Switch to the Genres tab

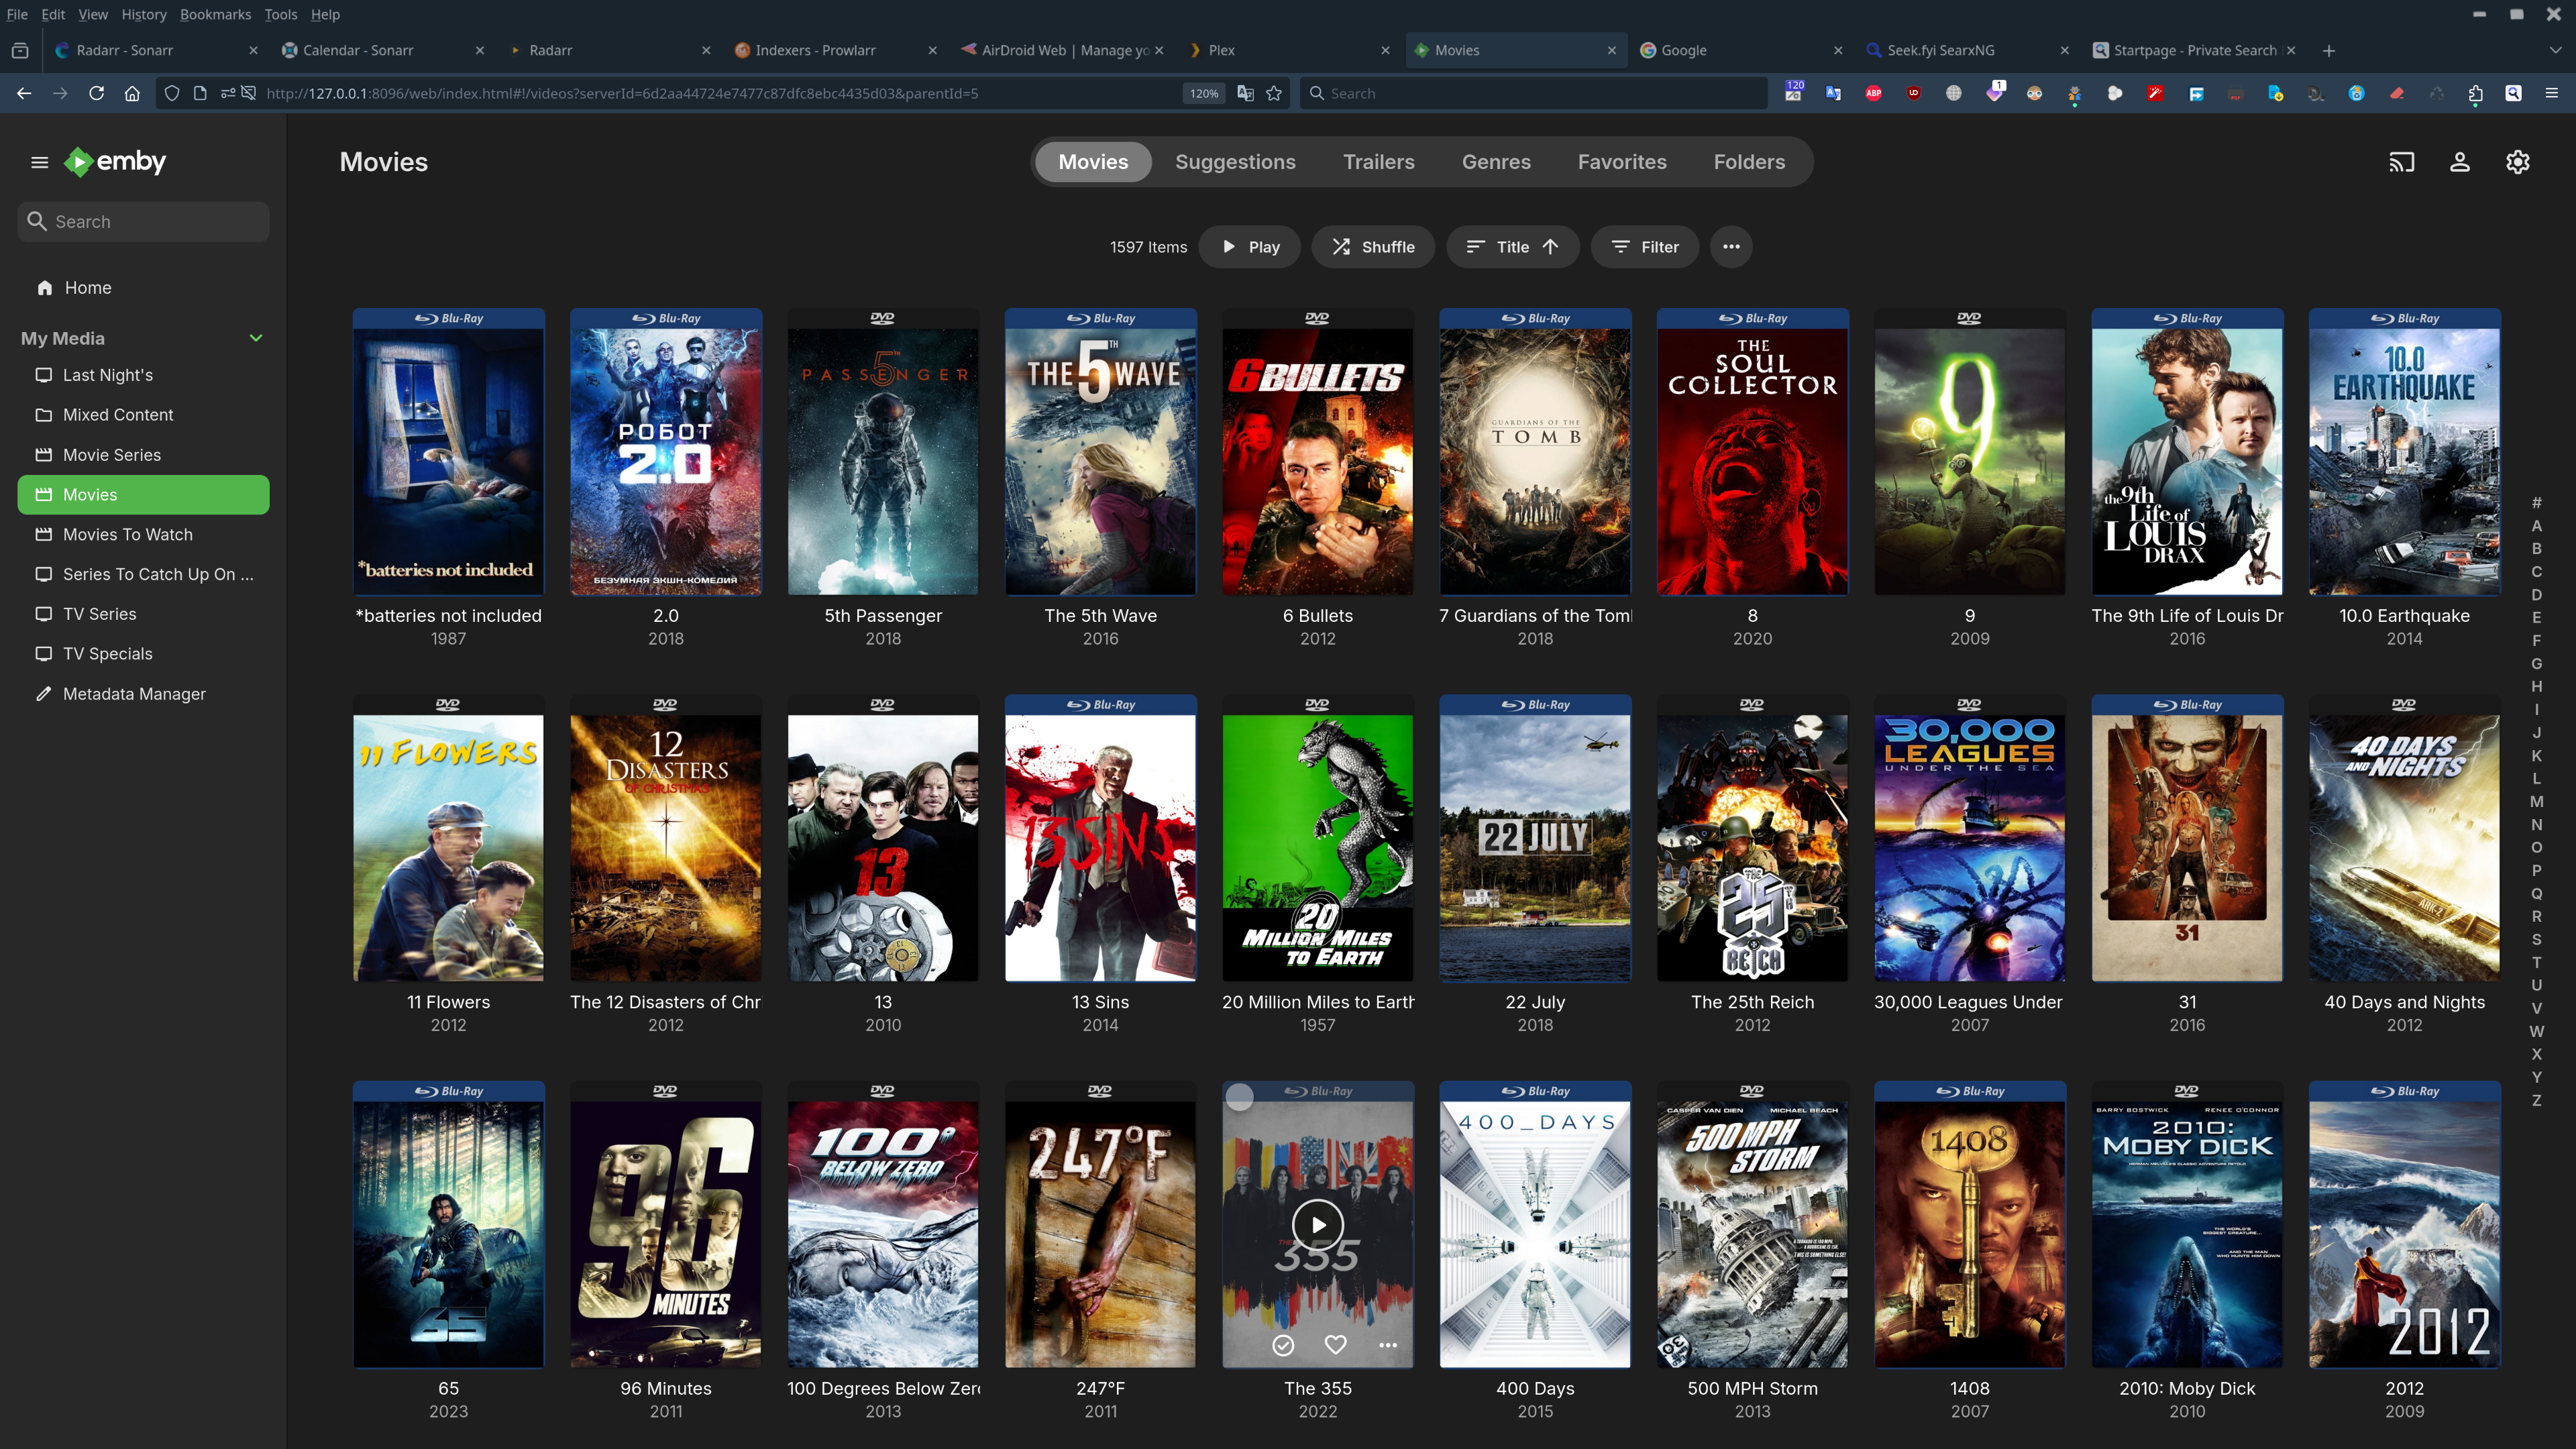coord(1496,162)
